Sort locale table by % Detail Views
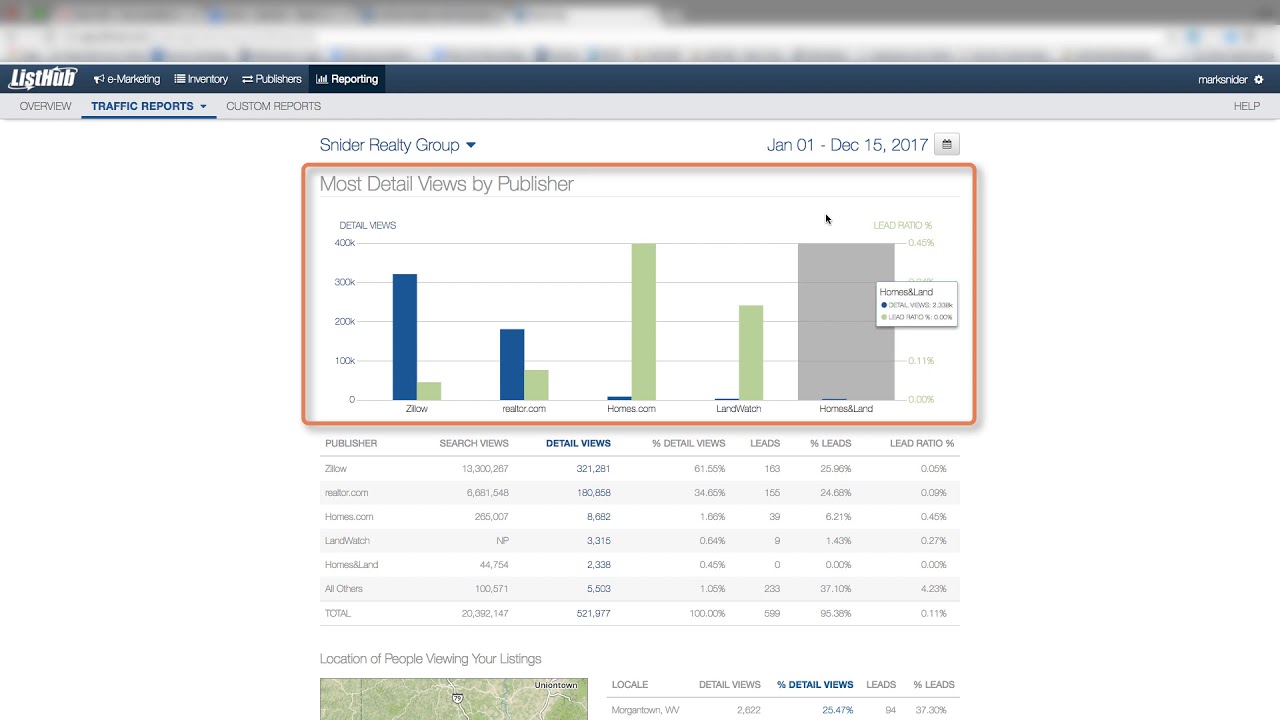Viewport: 1280px width, 720px height. pyautogui.click(x=815, y=685)
